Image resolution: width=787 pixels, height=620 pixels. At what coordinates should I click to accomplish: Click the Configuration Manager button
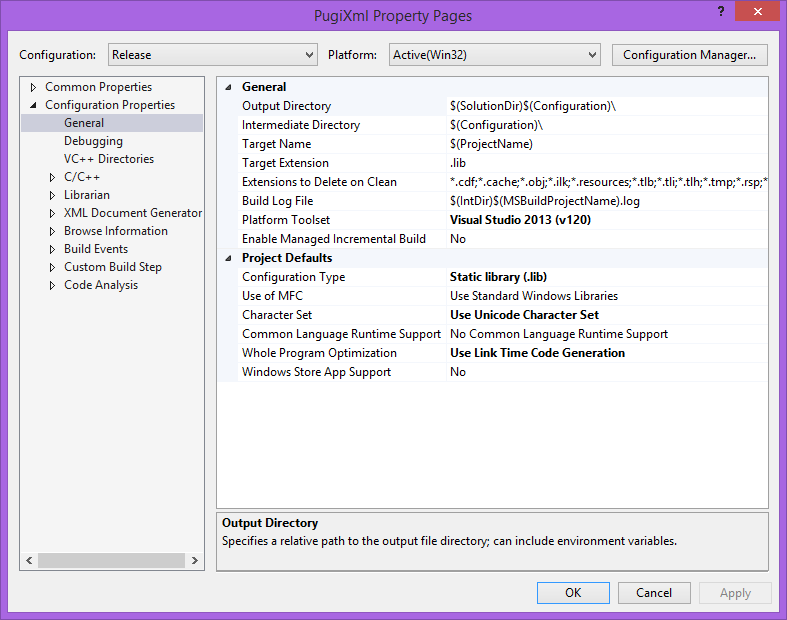[x=689, y=55]
